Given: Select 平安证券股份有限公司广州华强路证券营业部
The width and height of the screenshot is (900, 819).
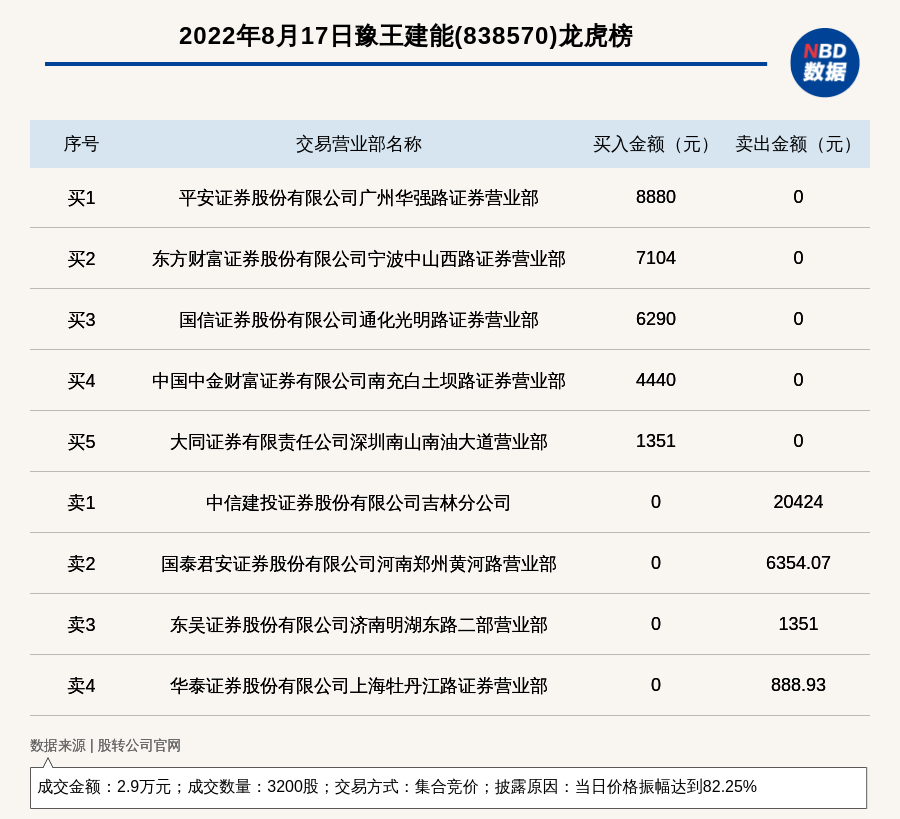Looking at the screenshot, I should tap(359, 198).
